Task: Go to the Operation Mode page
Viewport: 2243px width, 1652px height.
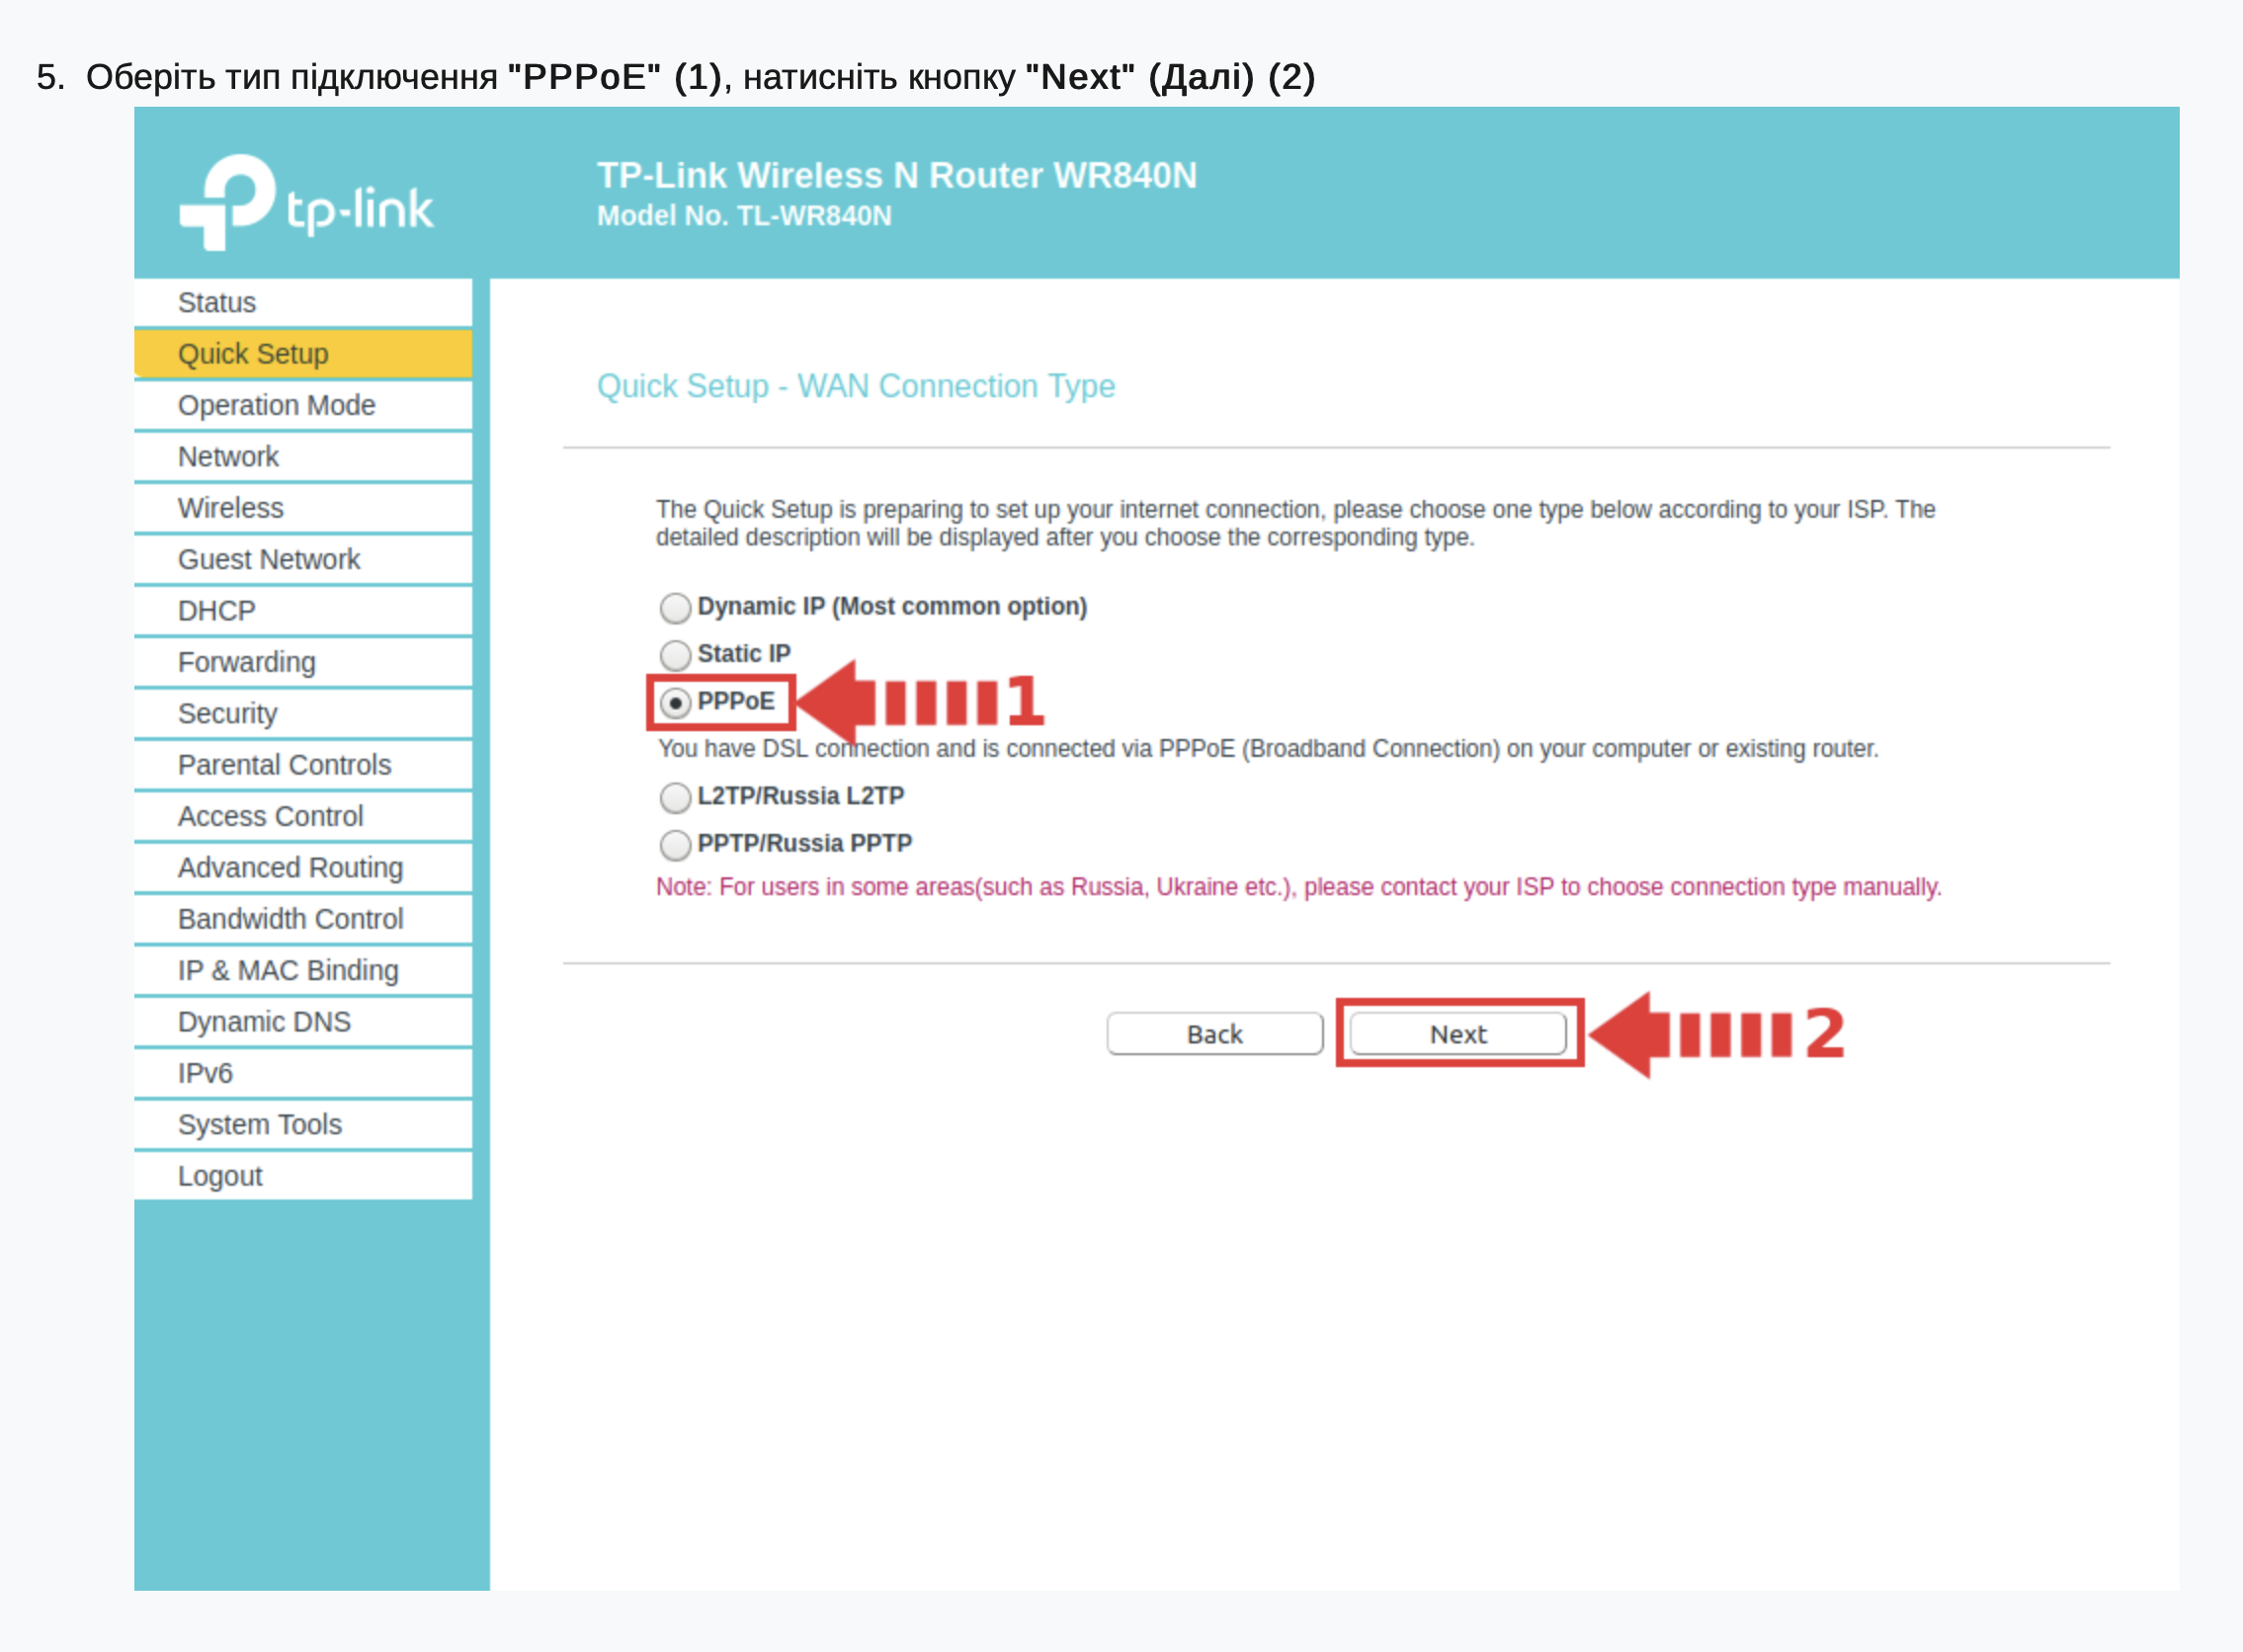Action: click(x=276, y=405)
